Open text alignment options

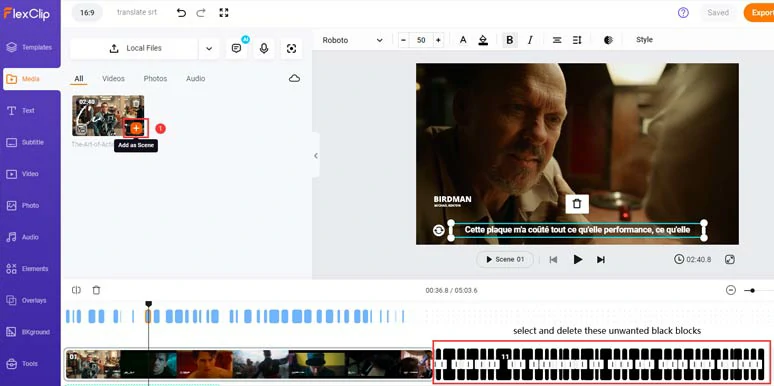coord(557,40)
